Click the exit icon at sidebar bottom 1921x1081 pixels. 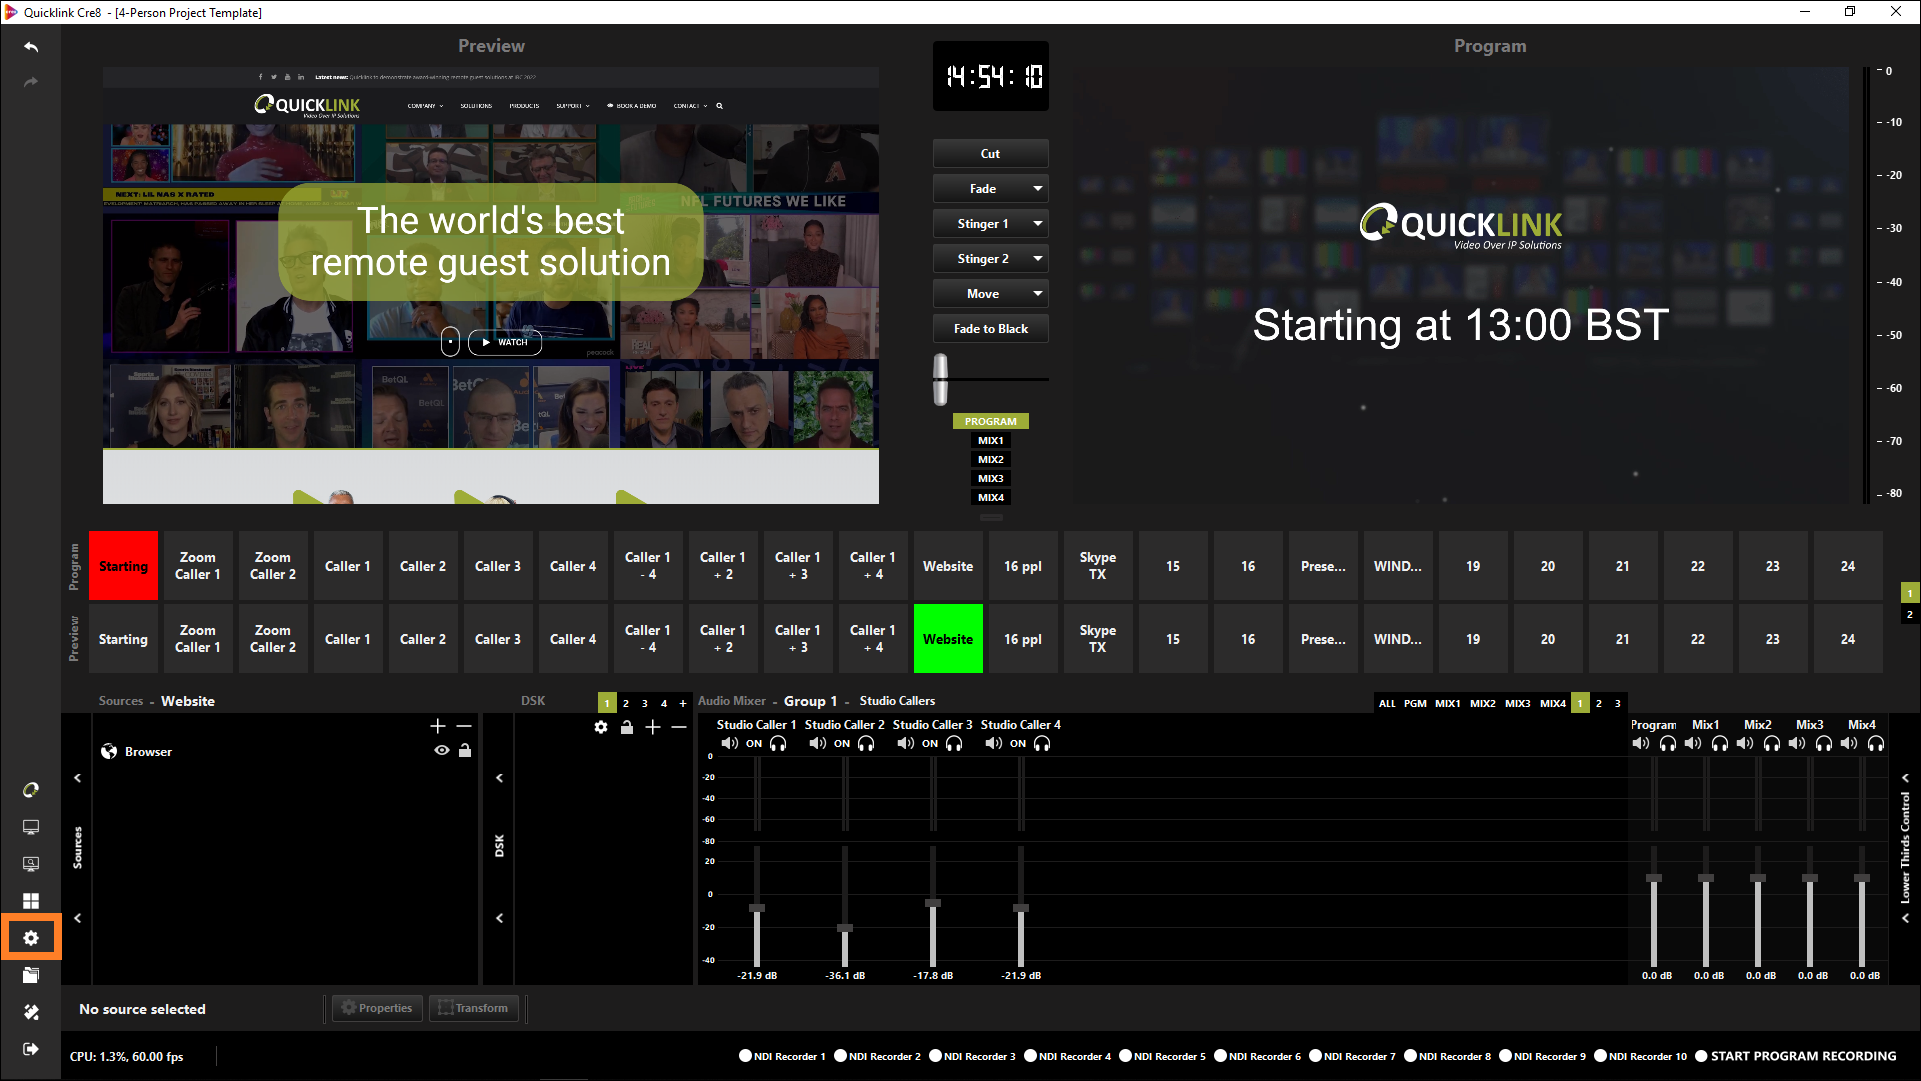pyautogui.click(x=31, y=1049)
